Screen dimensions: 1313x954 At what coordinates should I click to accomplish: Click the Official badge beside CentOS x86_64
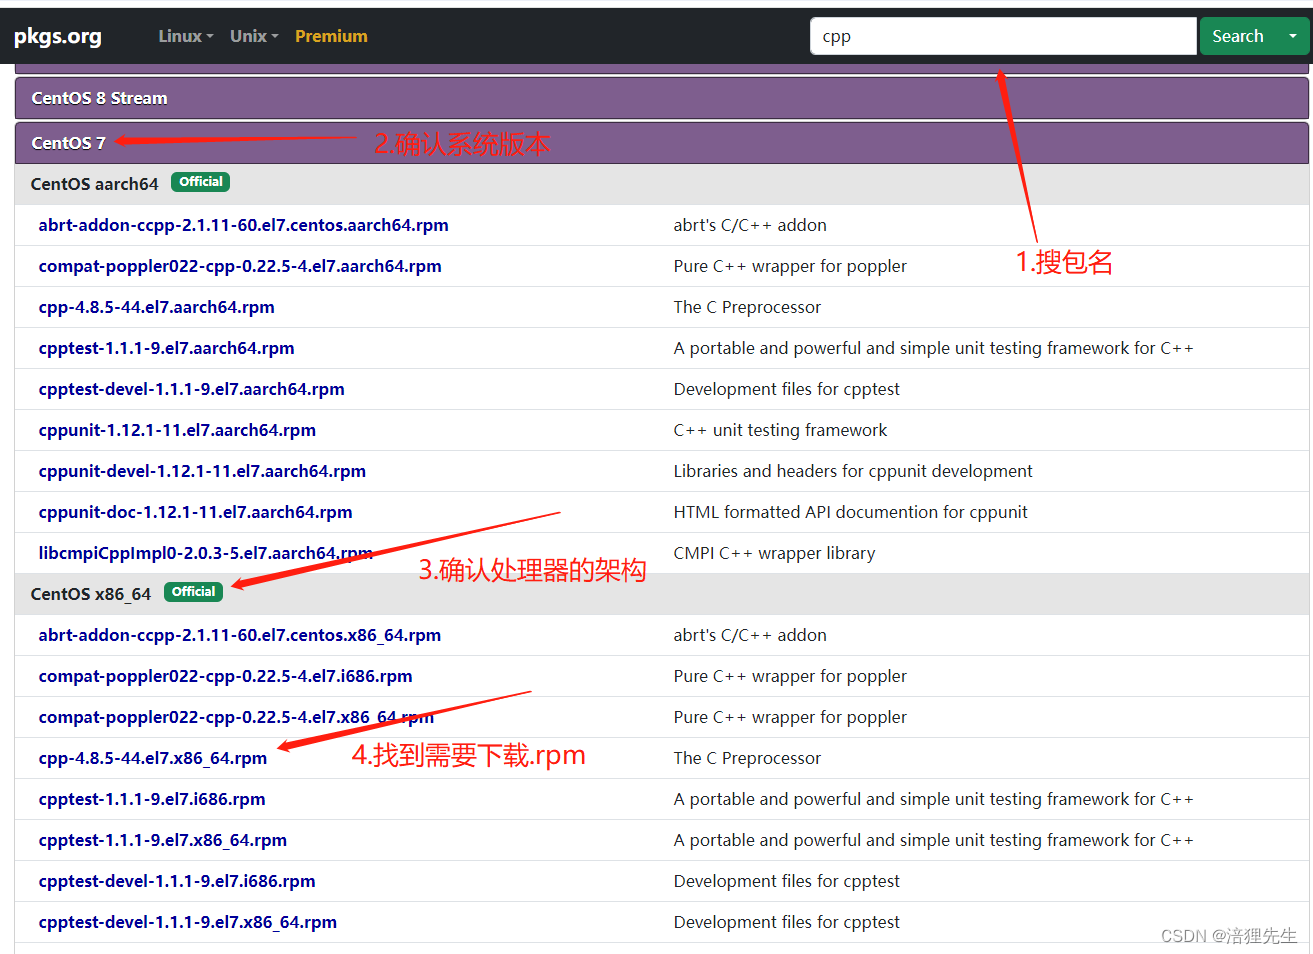point(193,592)
